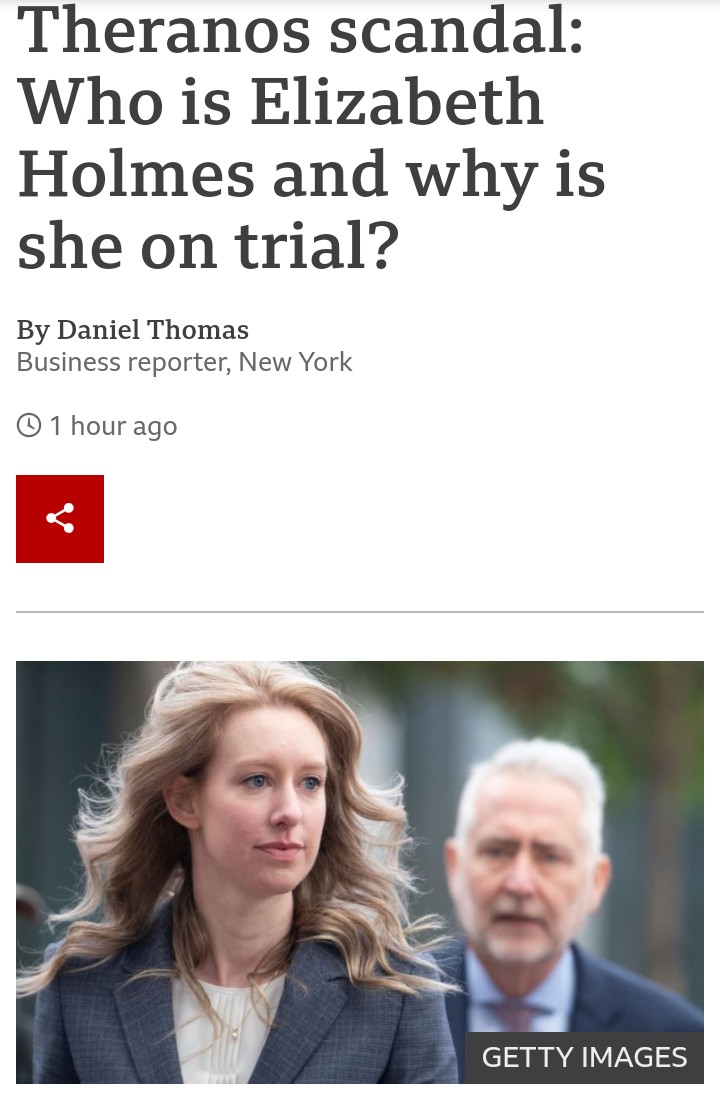
Task: Click the GETTY IMAGES credit label
Action: point(585,1057)
